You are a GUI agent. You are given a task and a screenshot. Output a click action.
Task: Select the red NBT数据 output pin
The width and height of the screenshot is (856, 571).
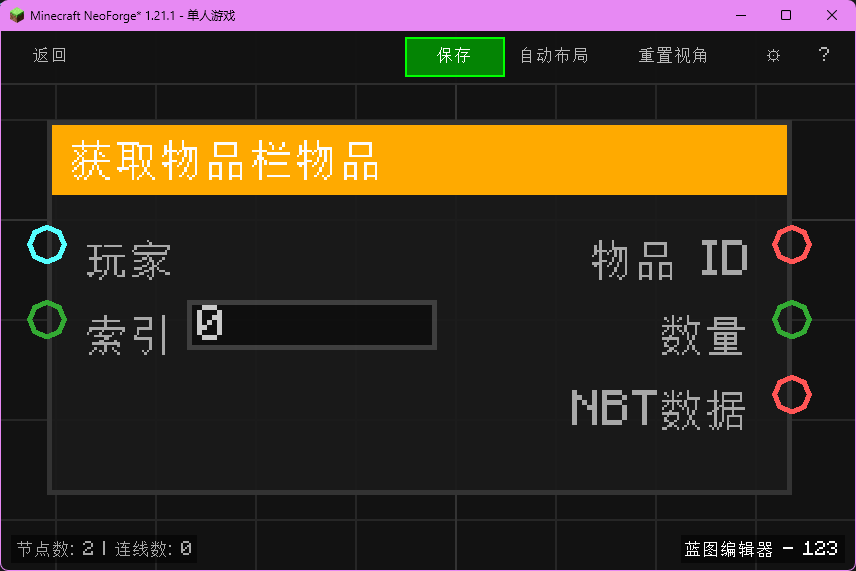click(792, 394)
